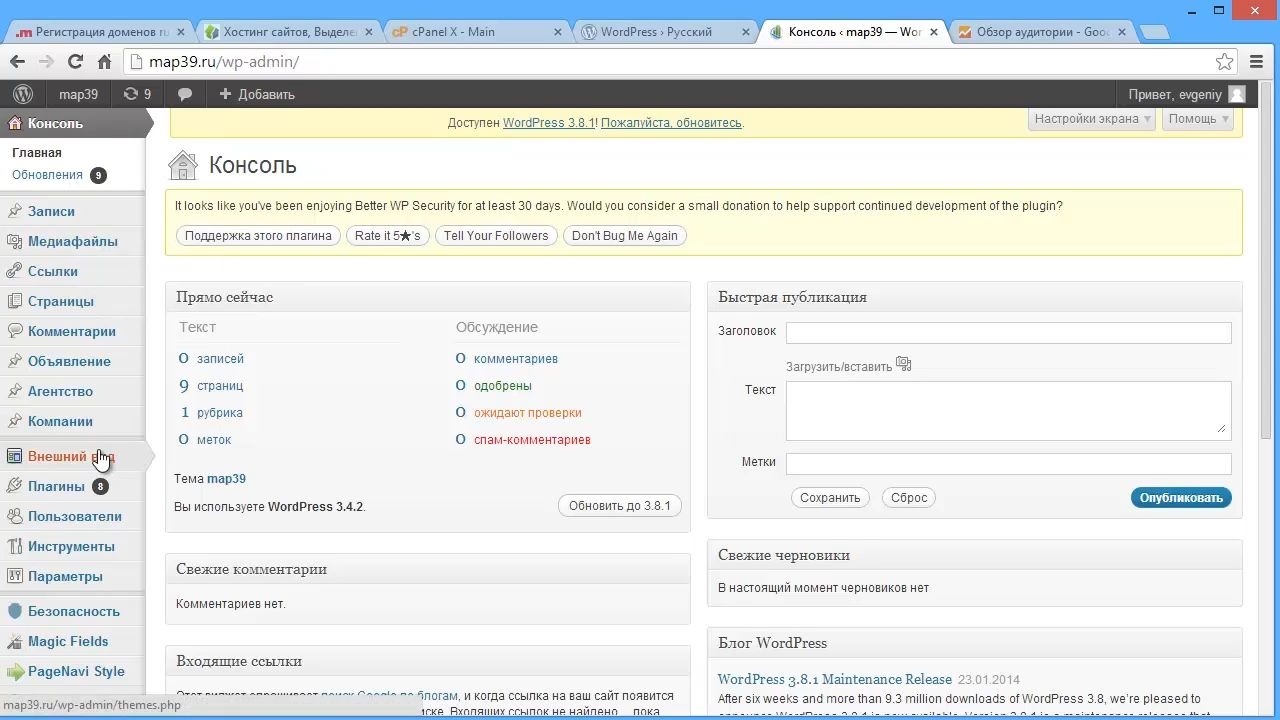Open the Привет, evgeniy account menu
The image size is (1280, 720).
(x=1186, y=94)
